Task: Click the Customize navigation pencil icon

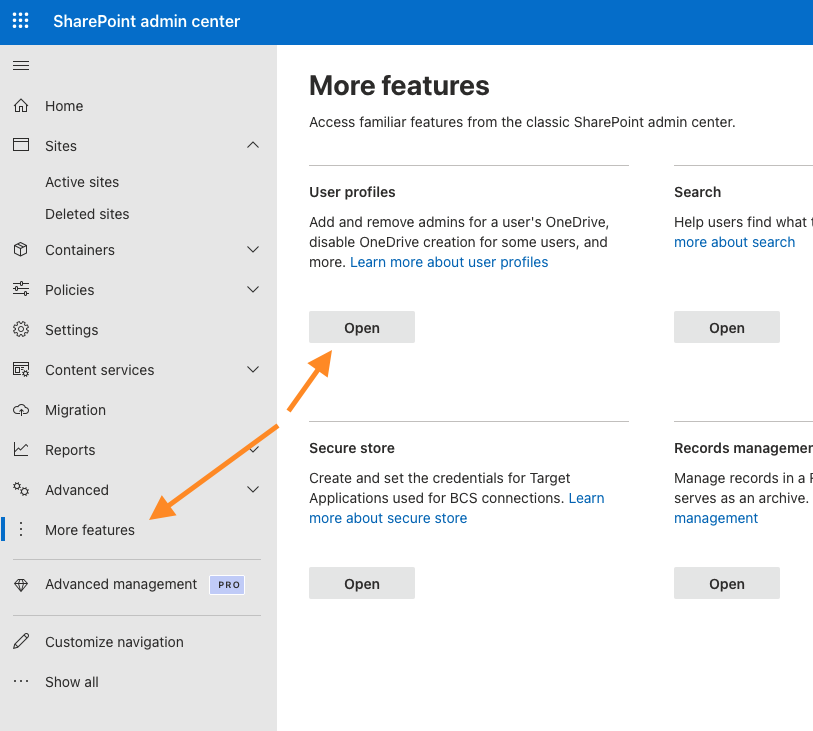Action: point(21,641)
